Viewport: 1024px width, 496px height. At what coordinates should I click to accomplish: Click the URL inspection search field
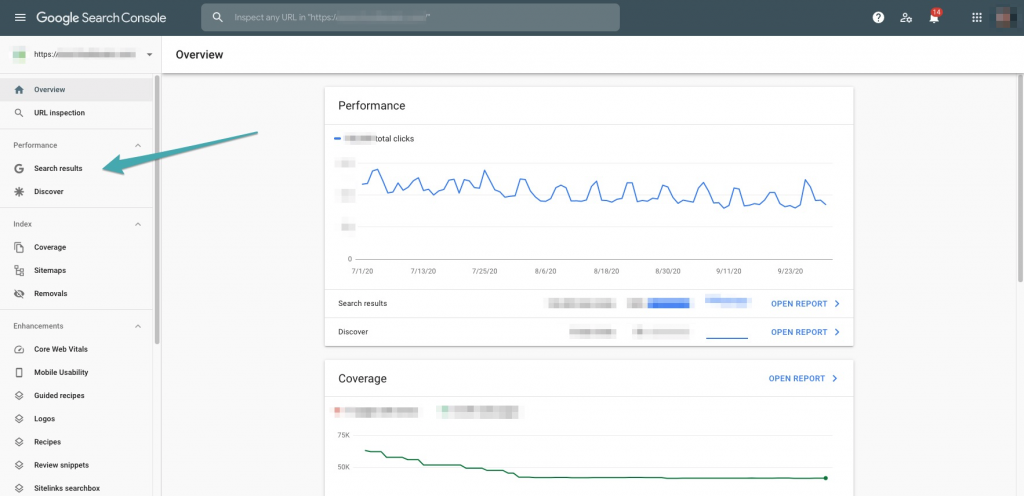[x=410, y=18]
